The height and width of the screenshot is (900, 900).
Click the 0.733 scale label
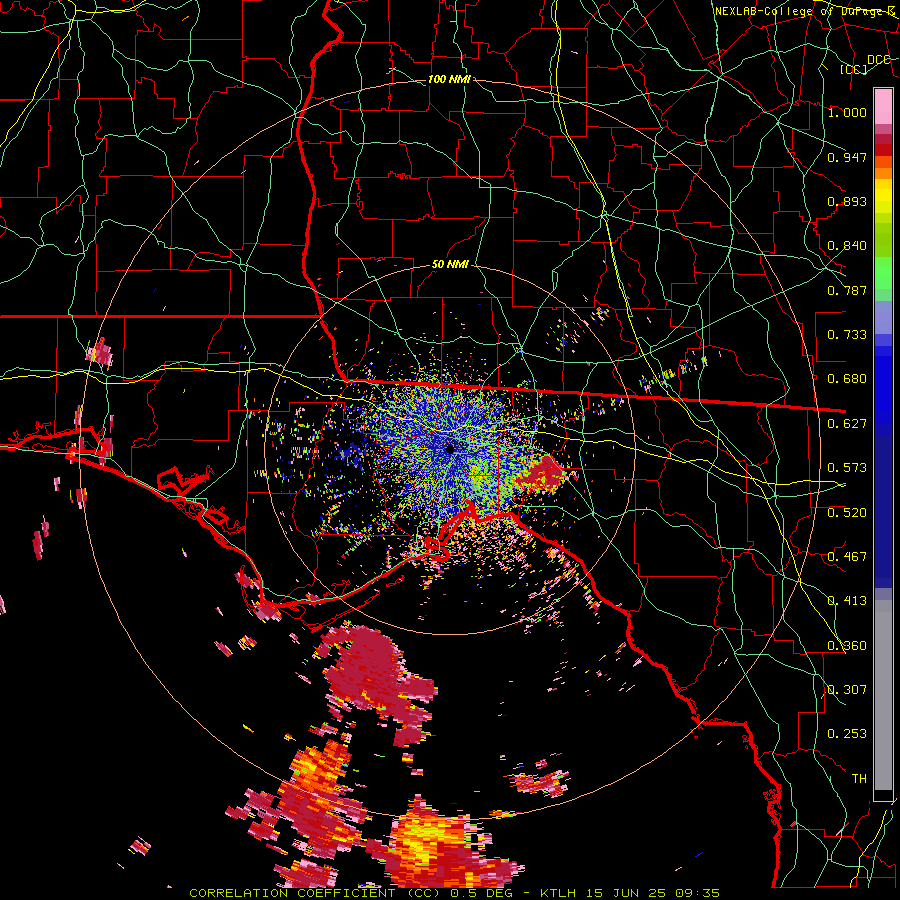coord(847,335)
